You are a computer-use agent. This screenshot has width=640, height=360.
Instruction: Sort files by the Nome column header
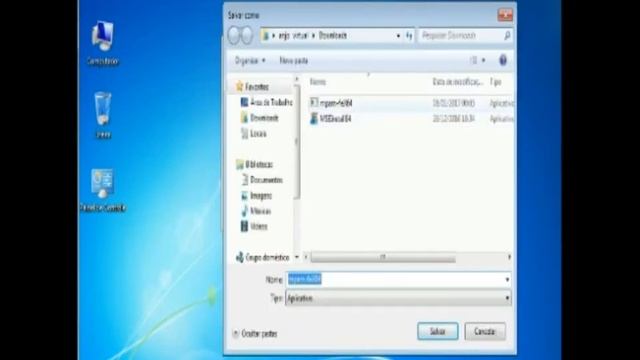click(x=318, y=82)
